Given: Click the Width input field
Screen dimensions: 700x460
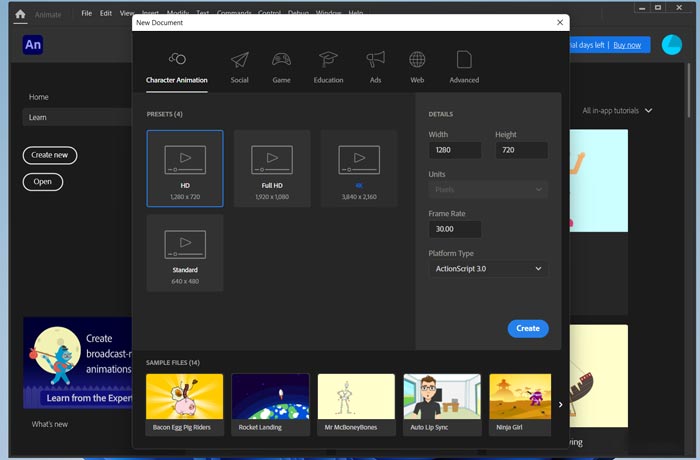Looking at the screenshot, I should coord(455,150).
